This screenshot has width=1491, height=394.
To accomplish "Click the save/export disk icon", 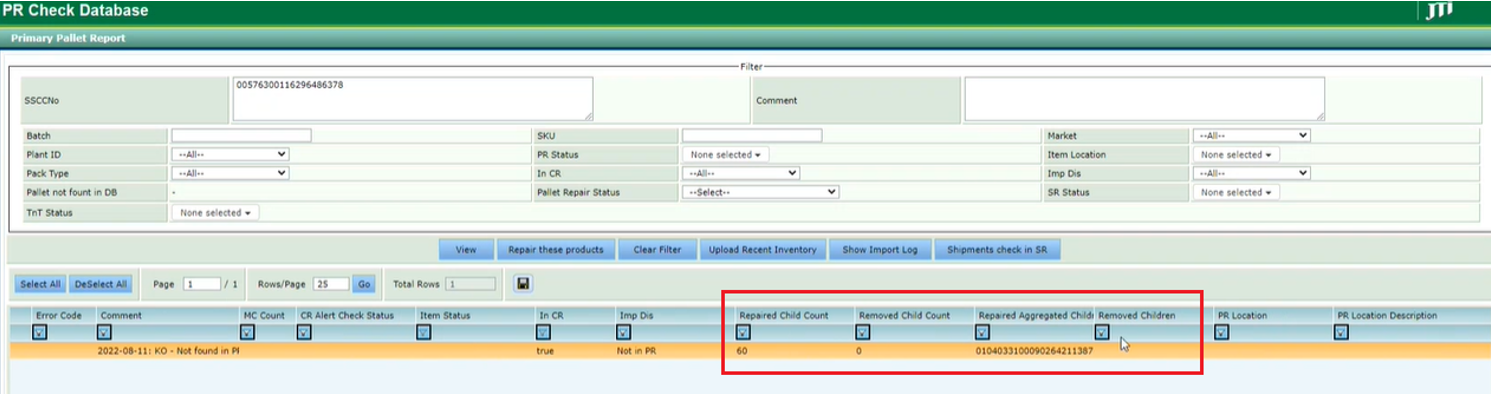I will [523, 284].
